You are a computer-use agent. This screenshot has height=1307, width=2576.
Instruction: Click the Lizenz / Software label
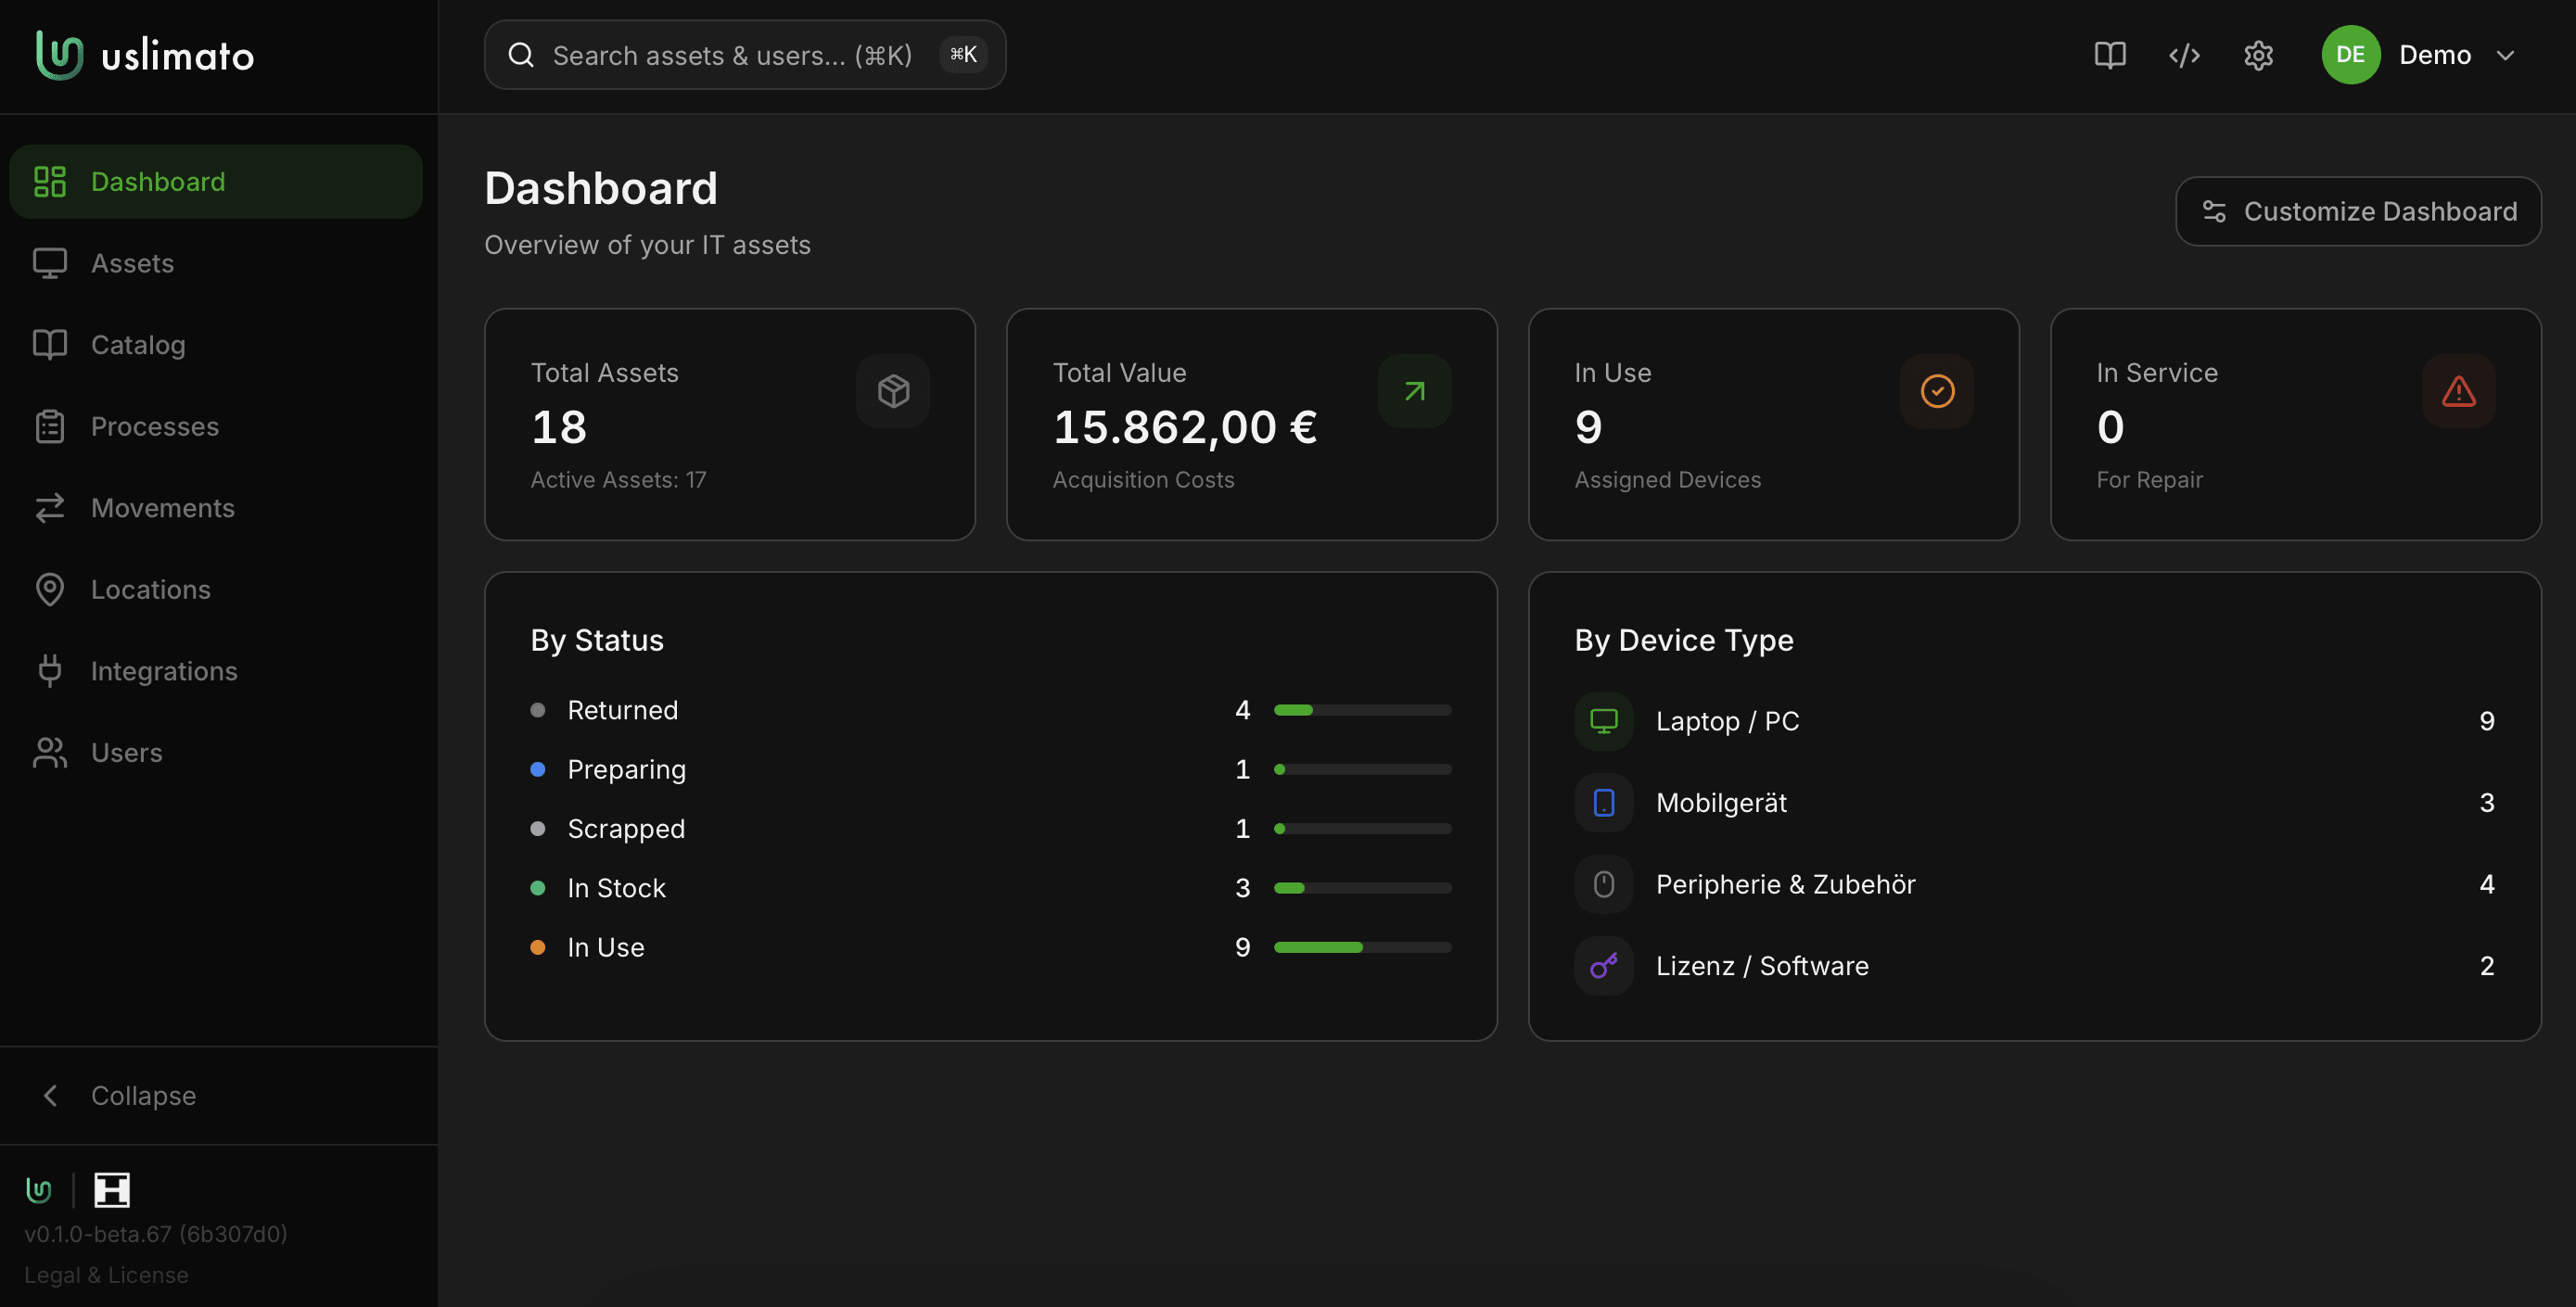click(x=1762, y=966)
